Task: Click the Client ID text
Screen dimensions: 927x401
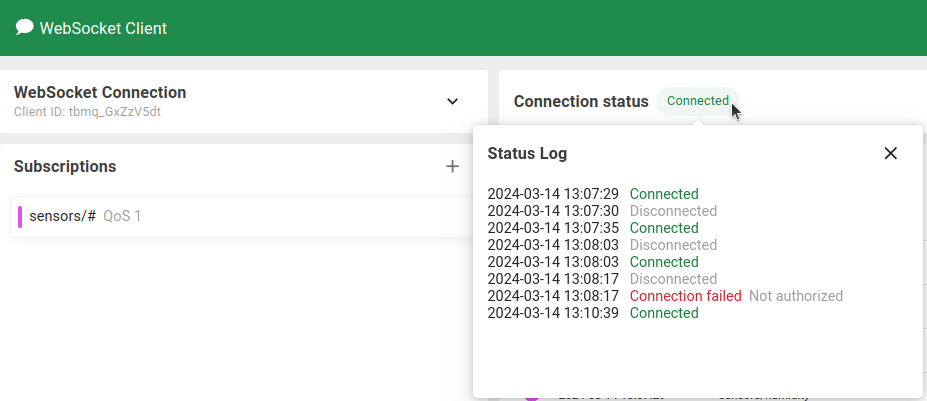Action: pos(87,112)
